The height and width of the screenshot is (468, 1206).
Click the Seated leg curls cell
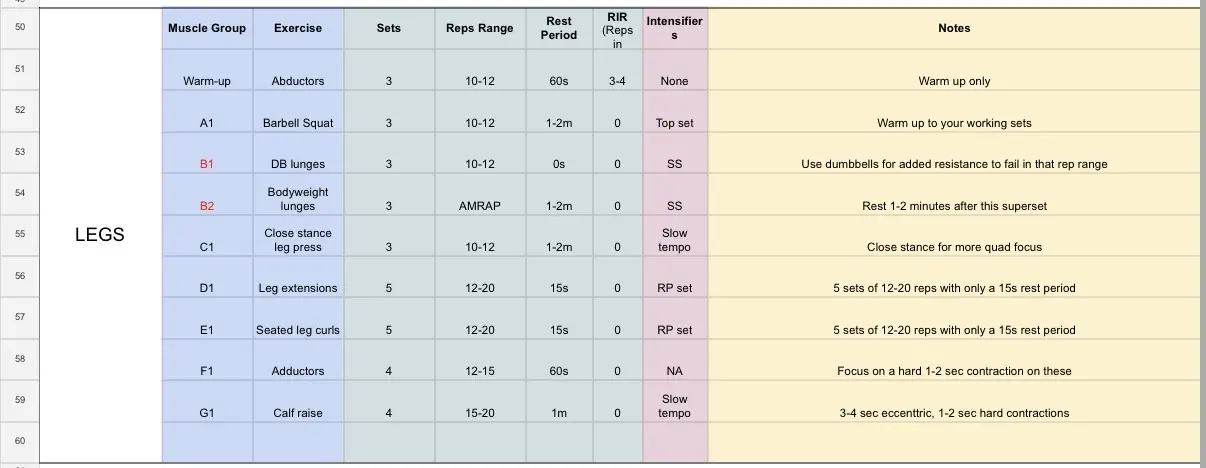pos(298,330)
